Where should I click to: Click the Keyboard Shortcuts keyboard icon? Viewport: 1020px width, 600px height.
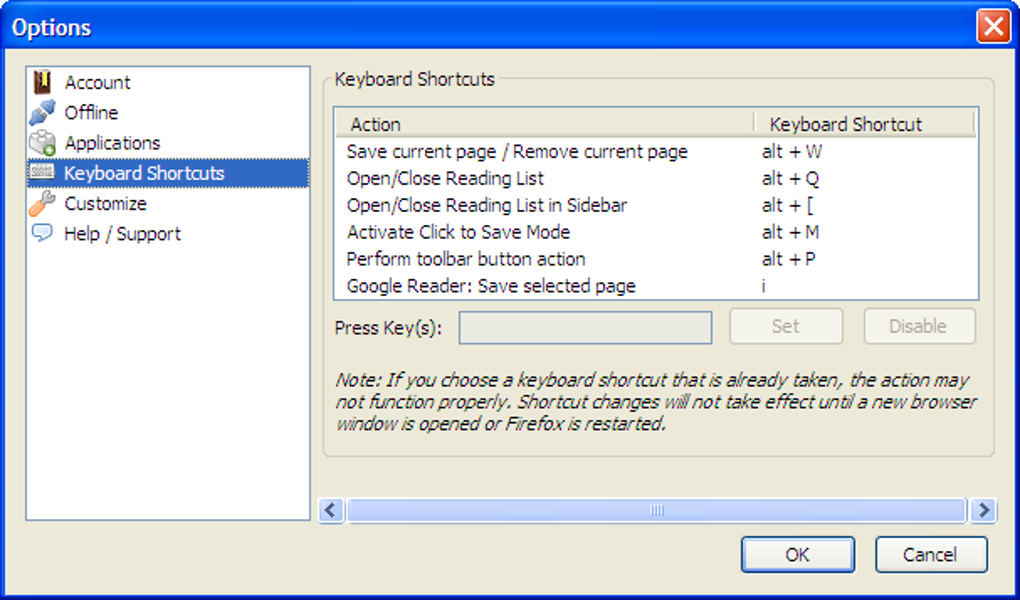click(42, 172)
